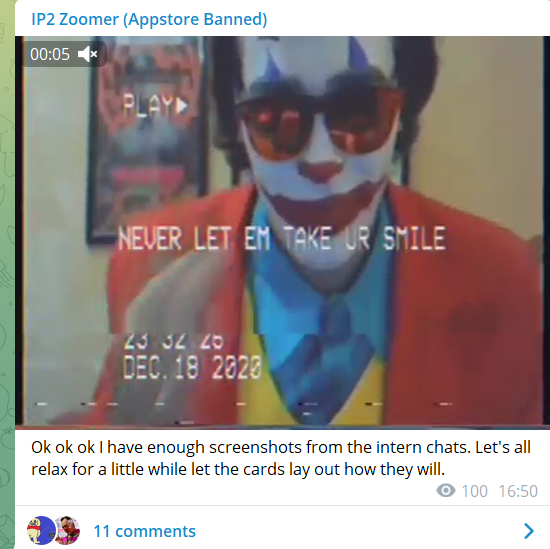Click the second line of text starting with relax
This screenshot has width=550, height=549.
click(238, 469)
